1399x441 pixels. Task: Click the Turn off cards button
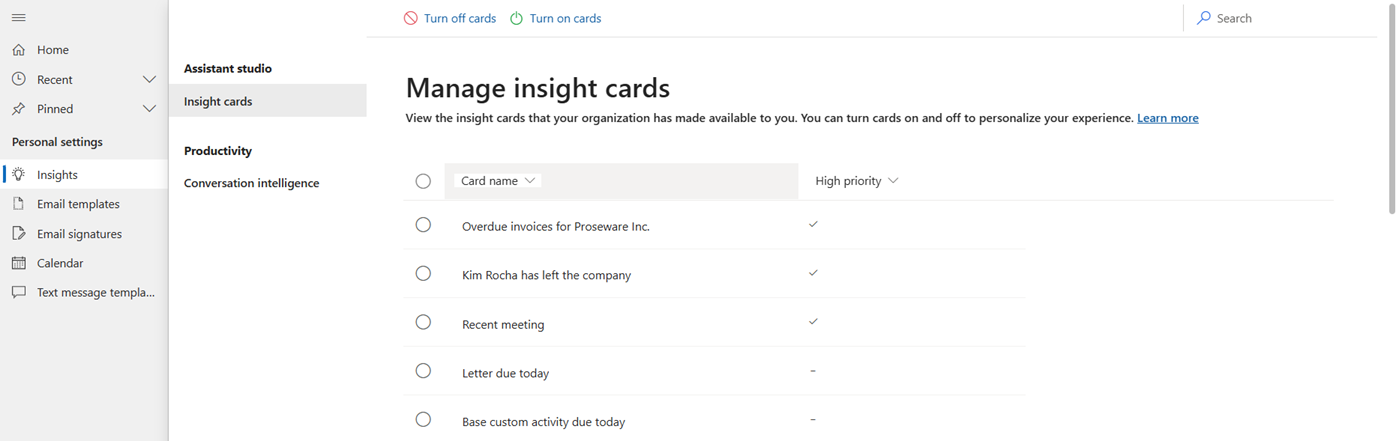point(450,18)
